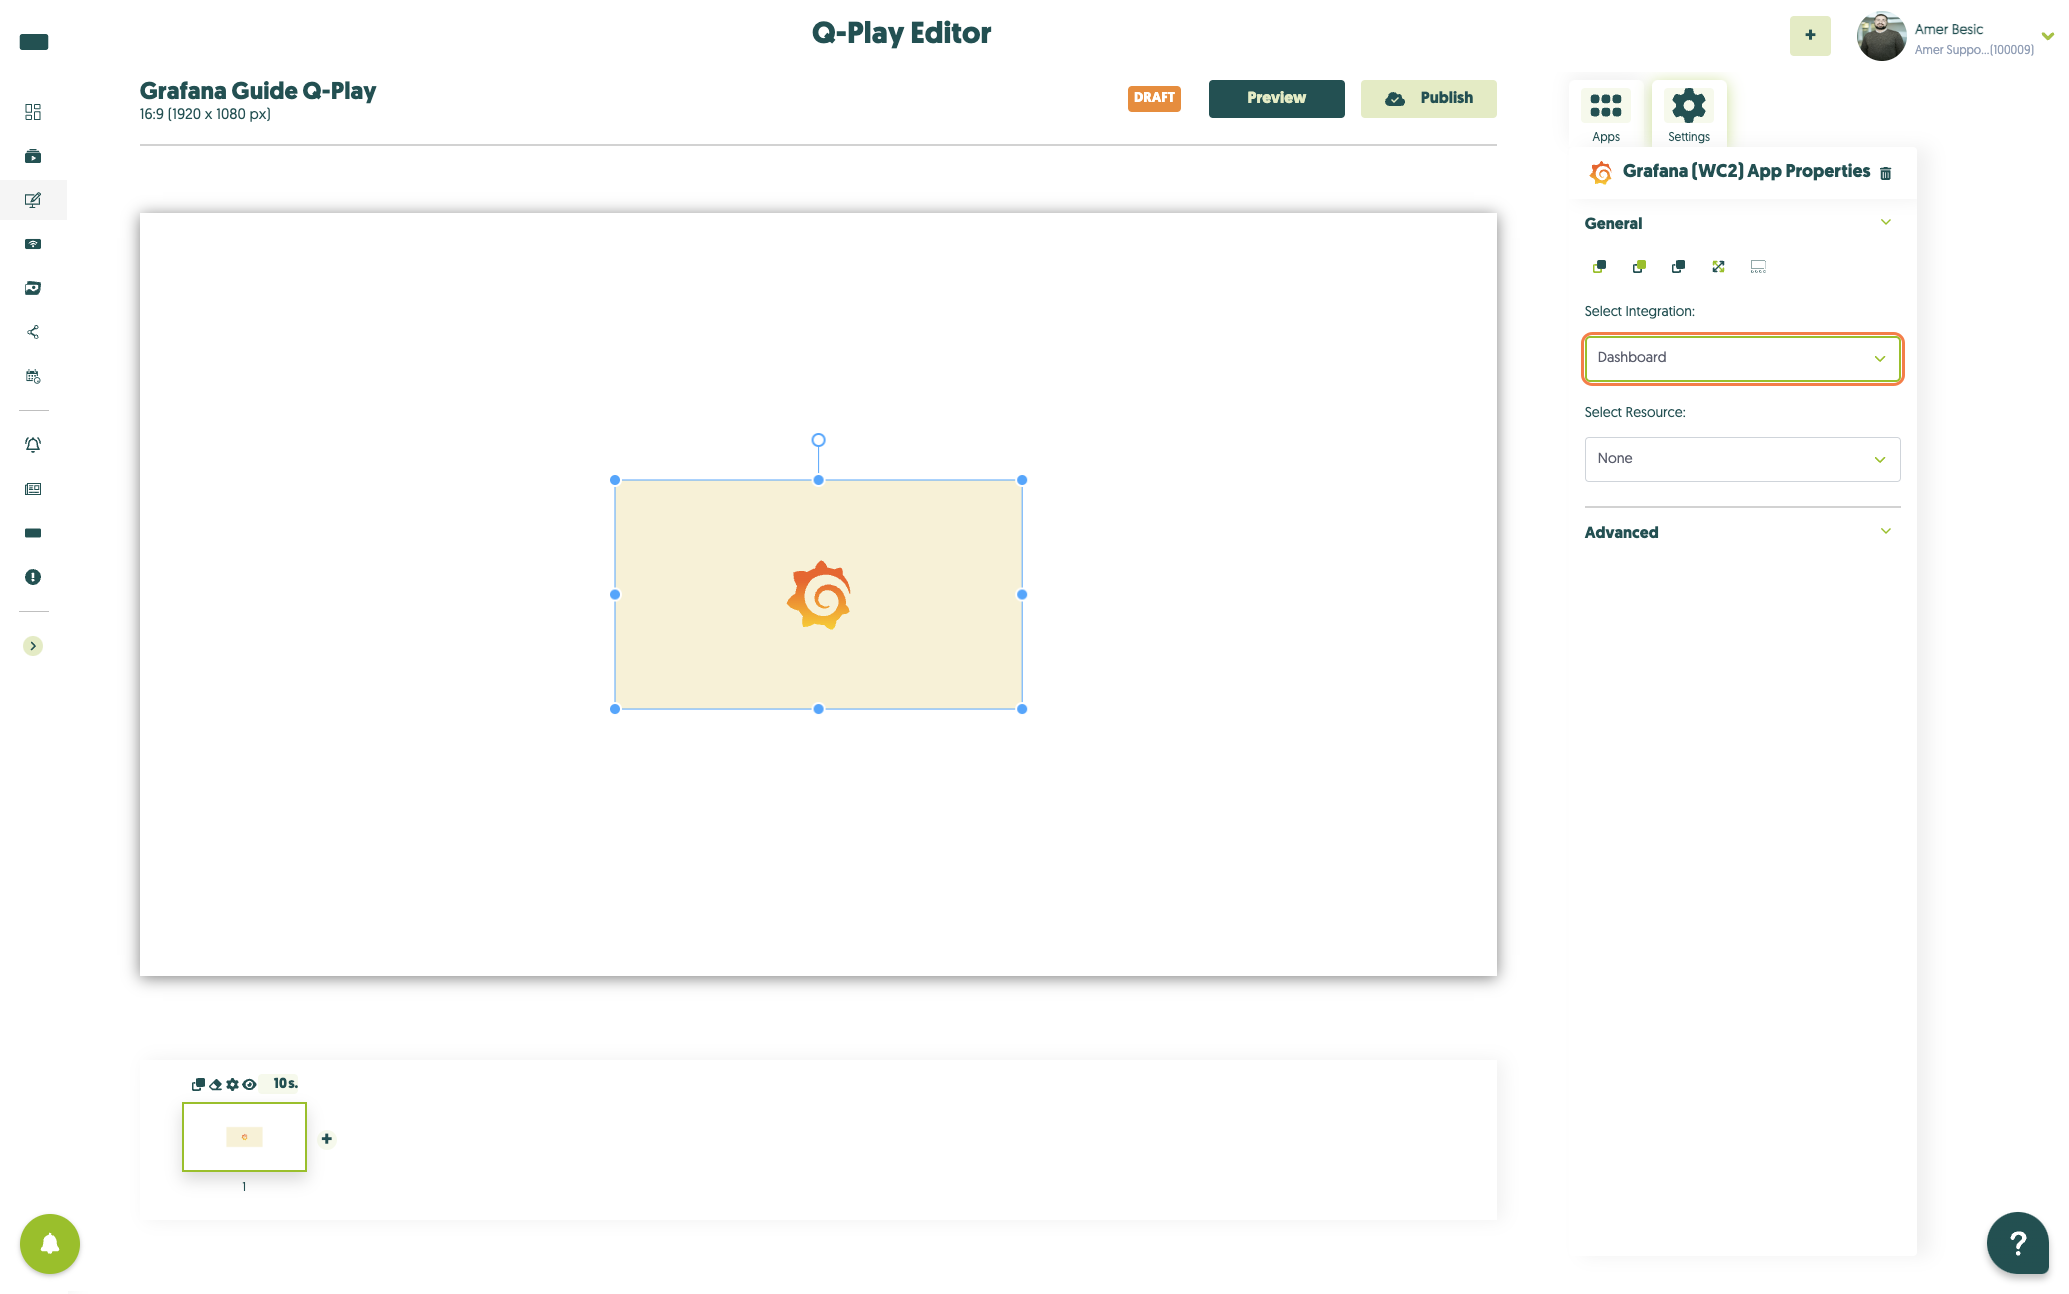Click the DRAFT status badge
Screen dimensions: 2069x1294
click(x=1154, y=98)
